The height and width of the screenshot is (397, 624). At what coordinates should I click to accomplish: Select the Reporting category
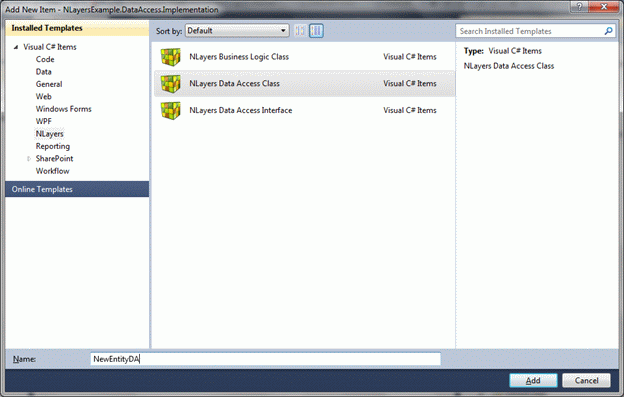click(53, 146)
